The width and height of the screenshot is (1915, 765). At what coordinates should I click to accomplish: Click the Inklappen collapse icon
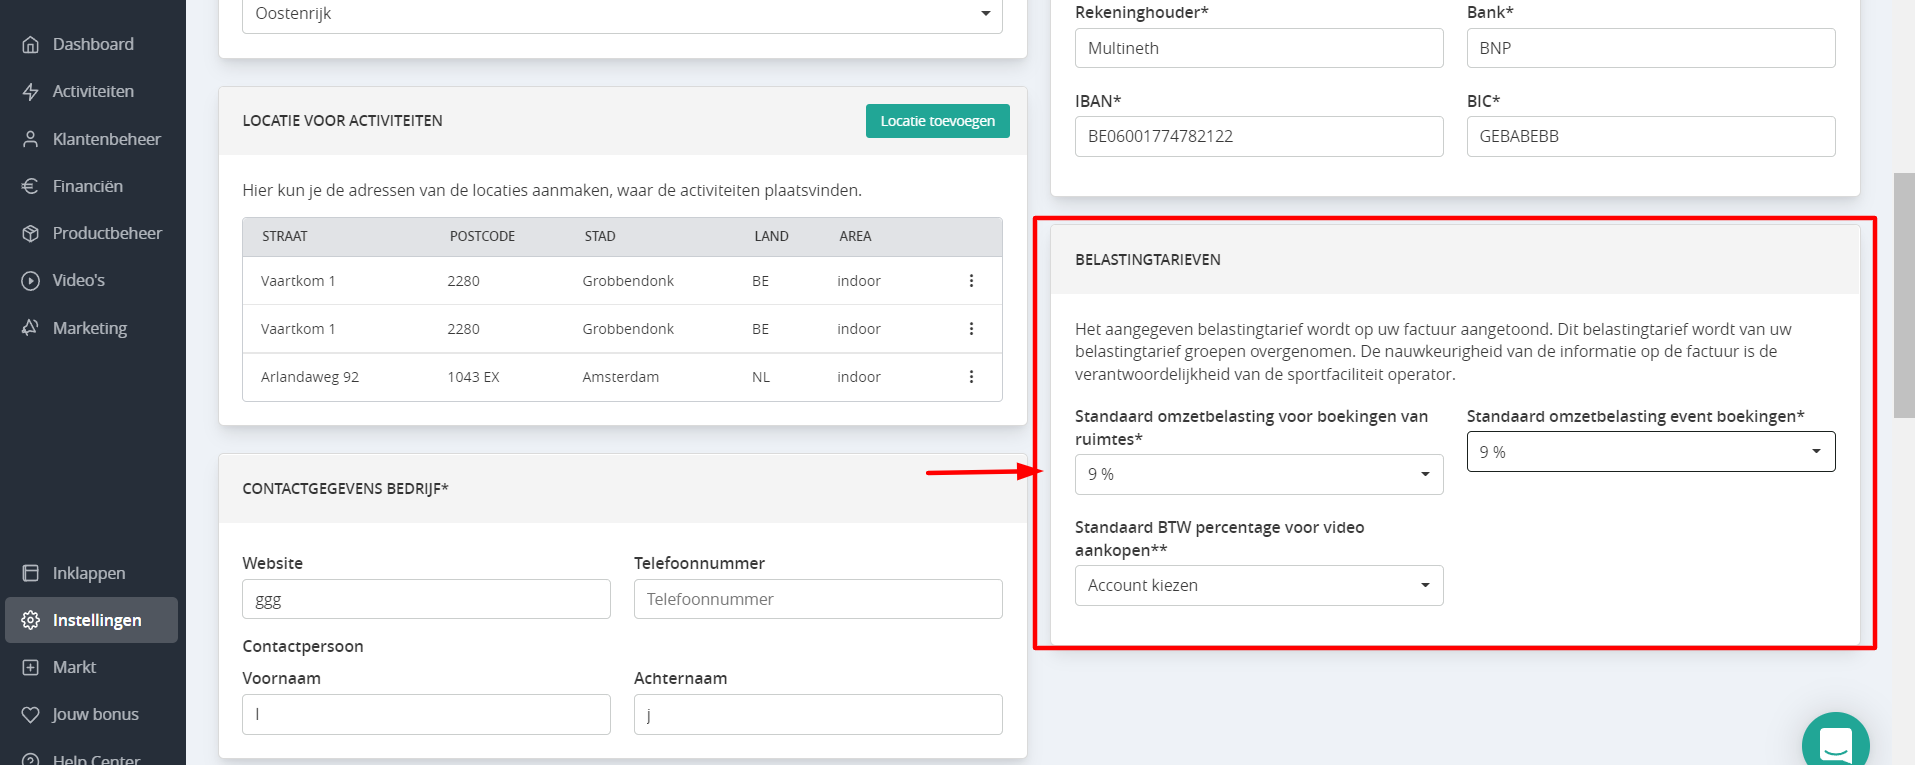pyautogui.click(x=31, y=573)
